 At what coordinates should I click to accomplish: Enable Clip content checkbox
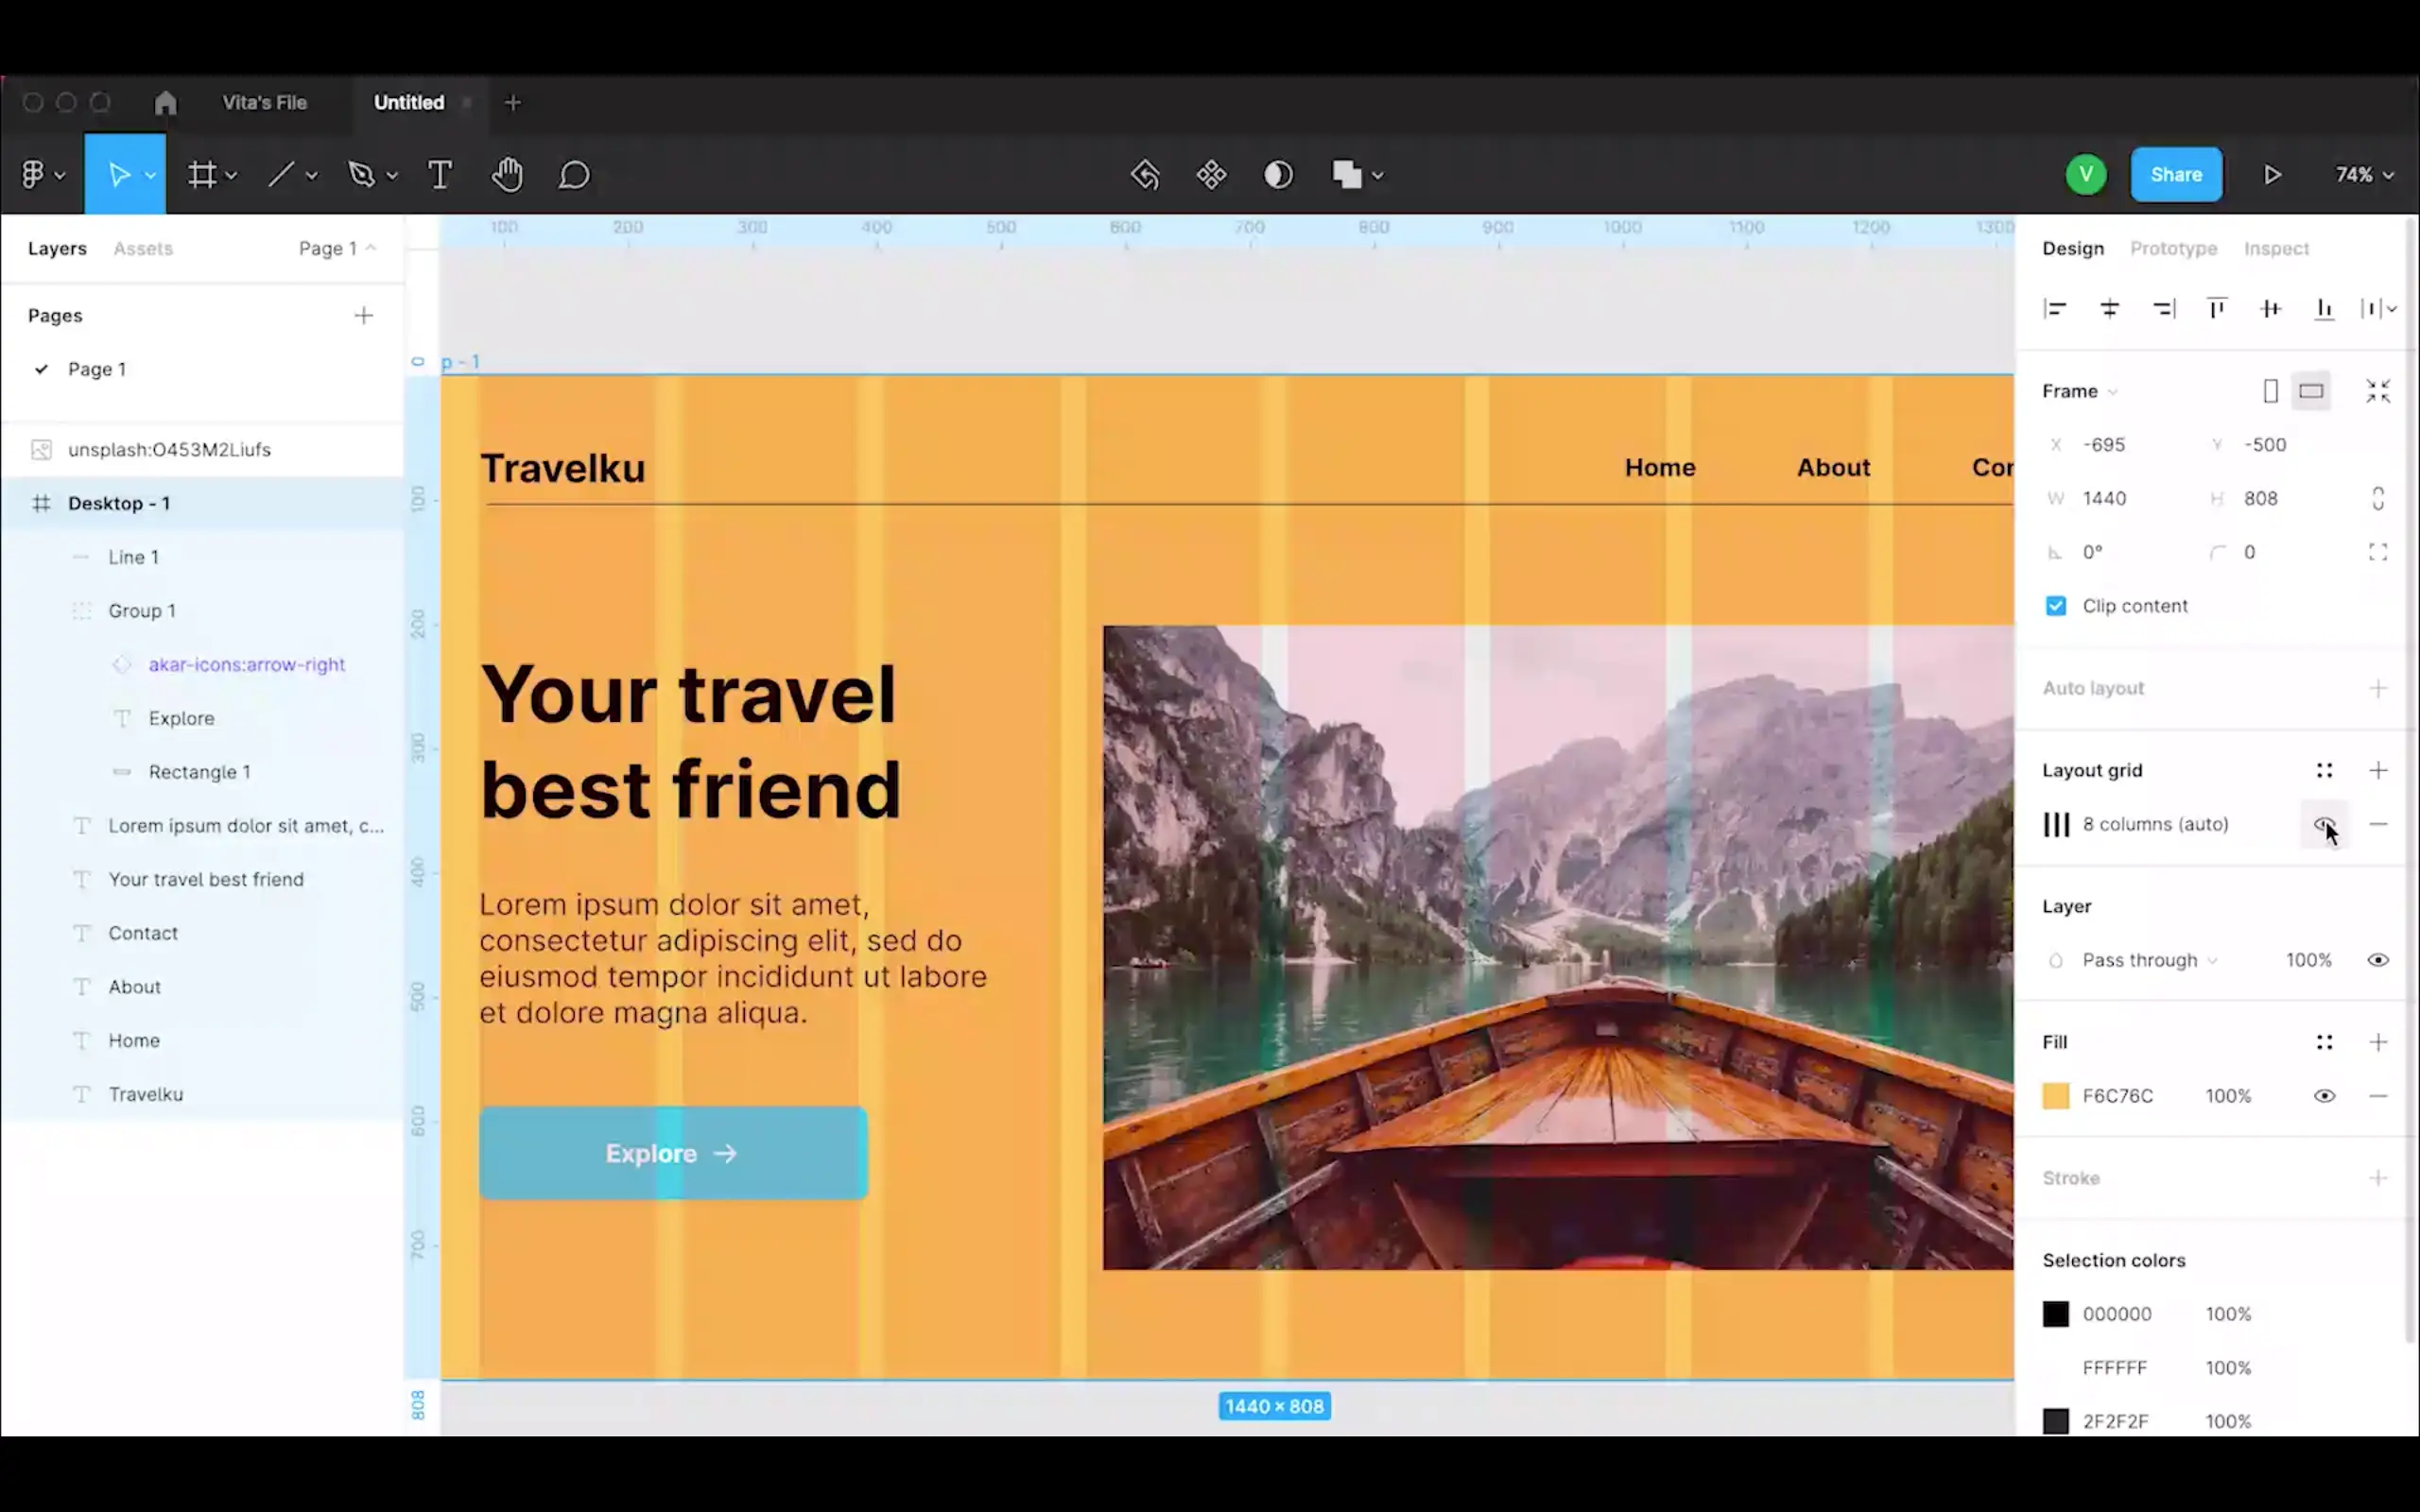tap(2055, 605)
